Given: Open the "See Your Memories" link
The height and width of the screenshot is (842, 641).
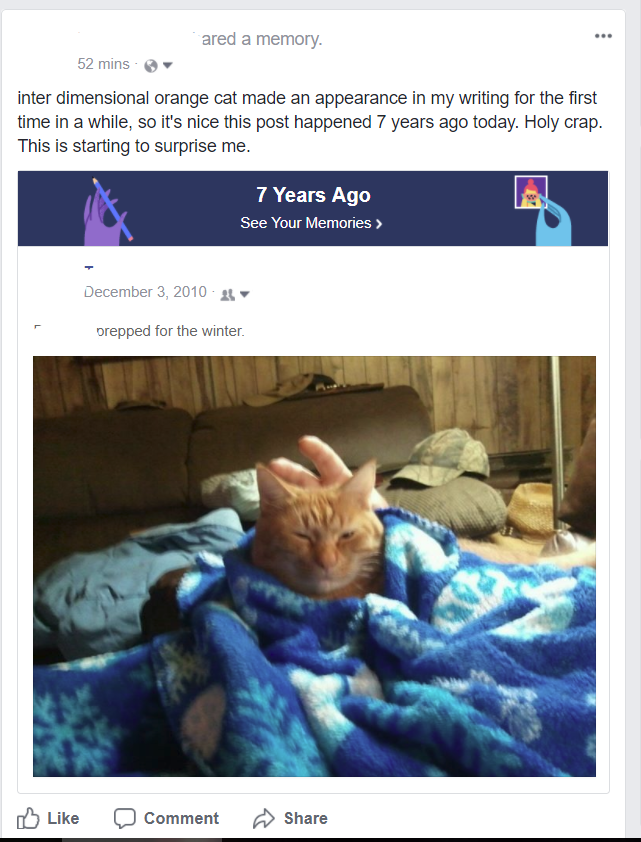Looking at the screenshot, I should pos(305,223).
